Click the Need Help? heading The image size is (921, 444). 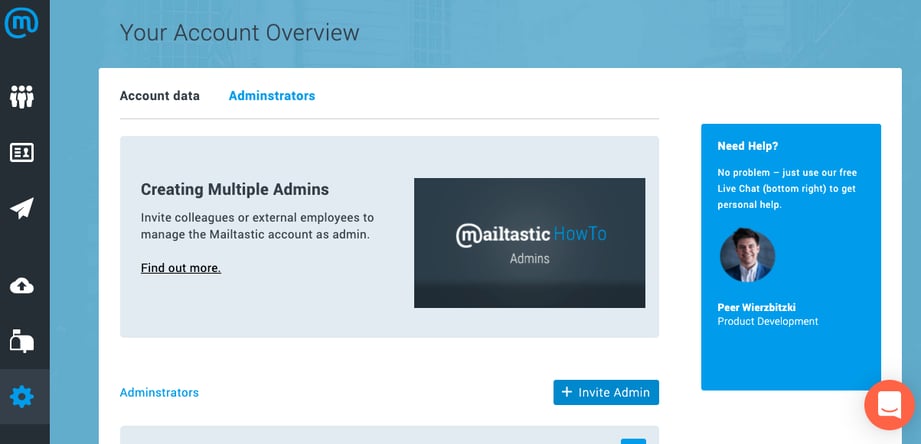[x=747, y=146]
